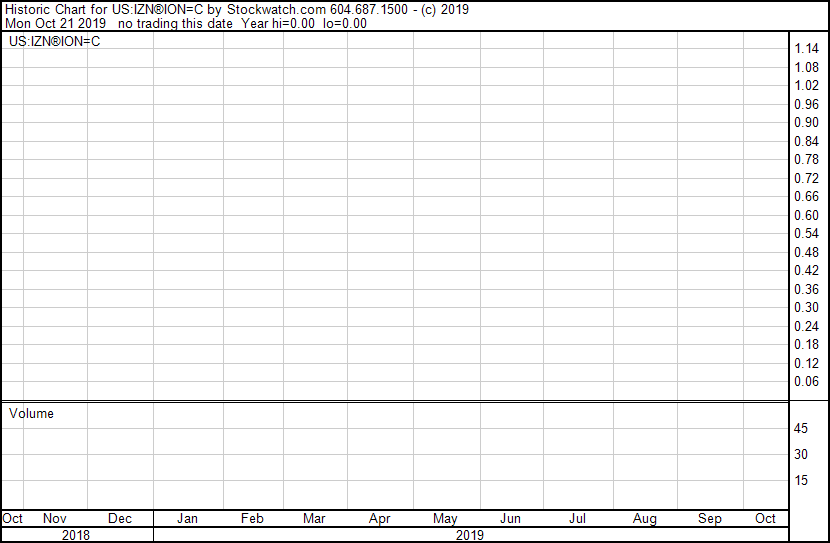Click the Nov month label
The width and height of the screenshot is (830, 543).
[x=55, y=518]
